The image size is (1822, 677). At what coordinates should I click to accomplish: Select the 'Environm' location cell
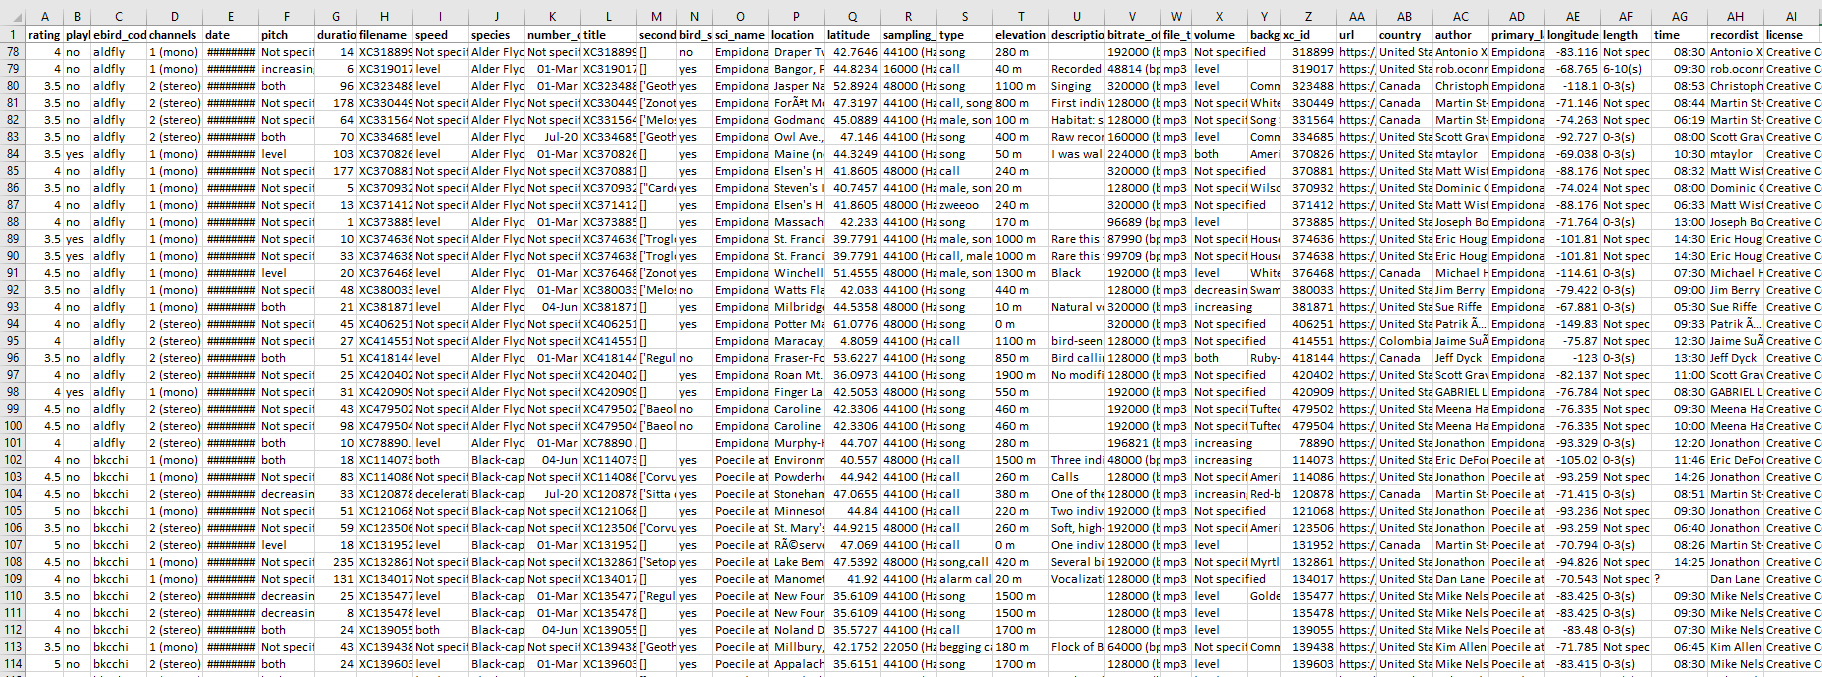pos(796,460)
